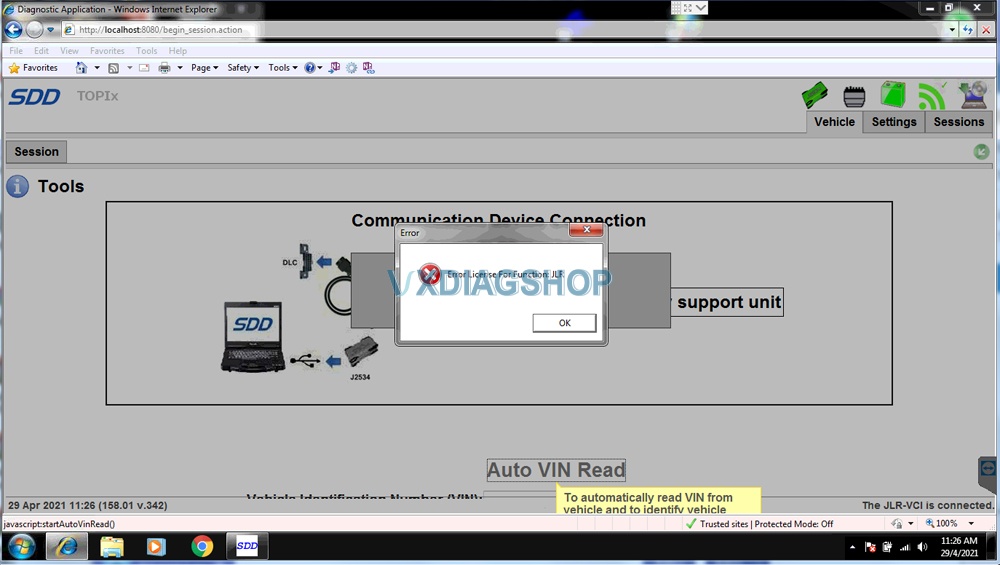Click the blue Help question mark icon
The width and height of the screenshot is (1000, 565).
309,68
